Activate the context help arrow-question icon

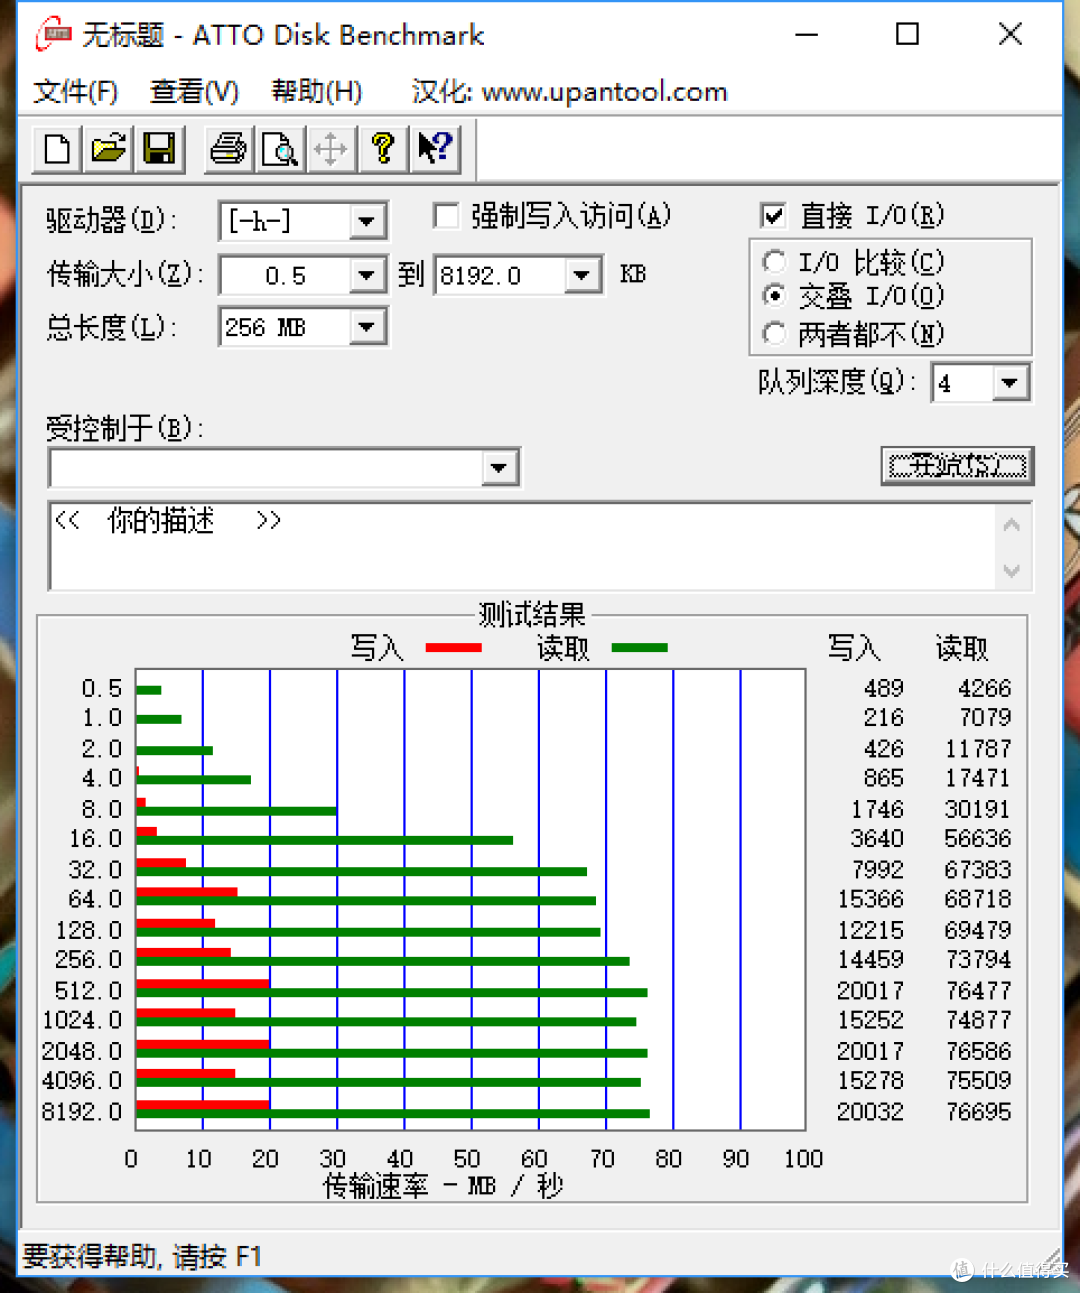[x=435, y=149]
